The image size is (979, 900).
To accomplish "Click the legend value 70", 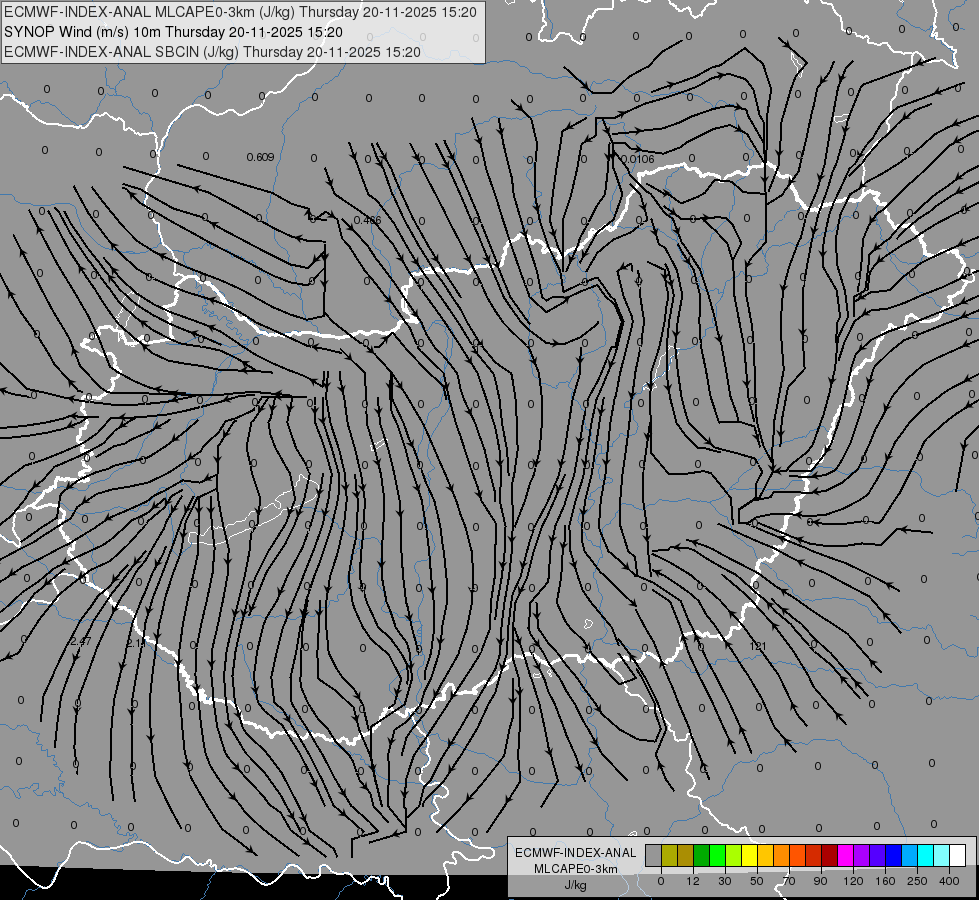I will pyautogui.click(x=789, y=881).
